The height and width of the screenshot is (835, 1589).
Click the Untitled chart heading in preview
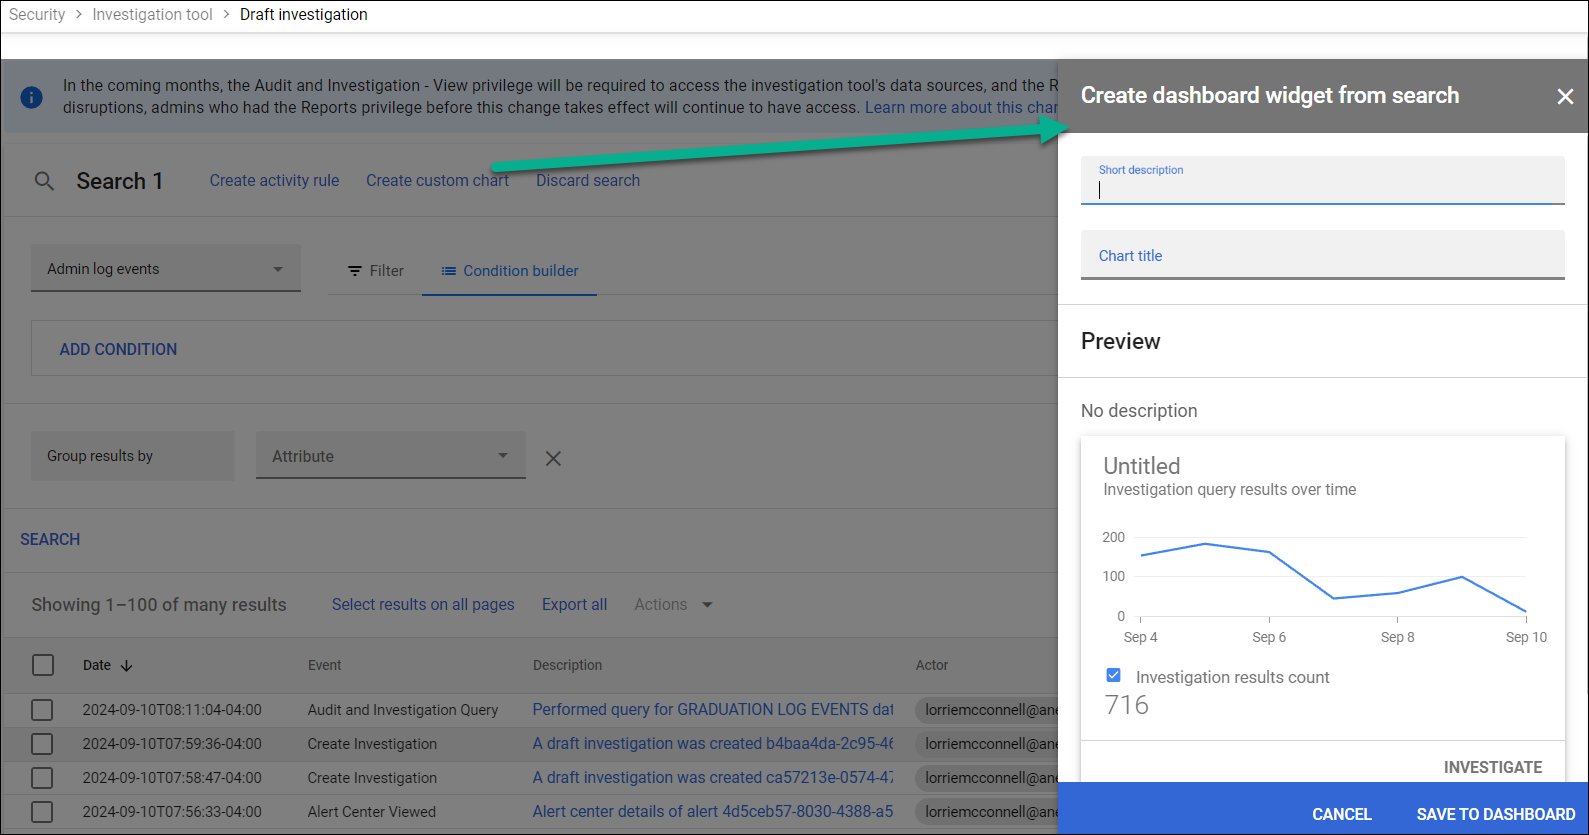[1142, 466]
